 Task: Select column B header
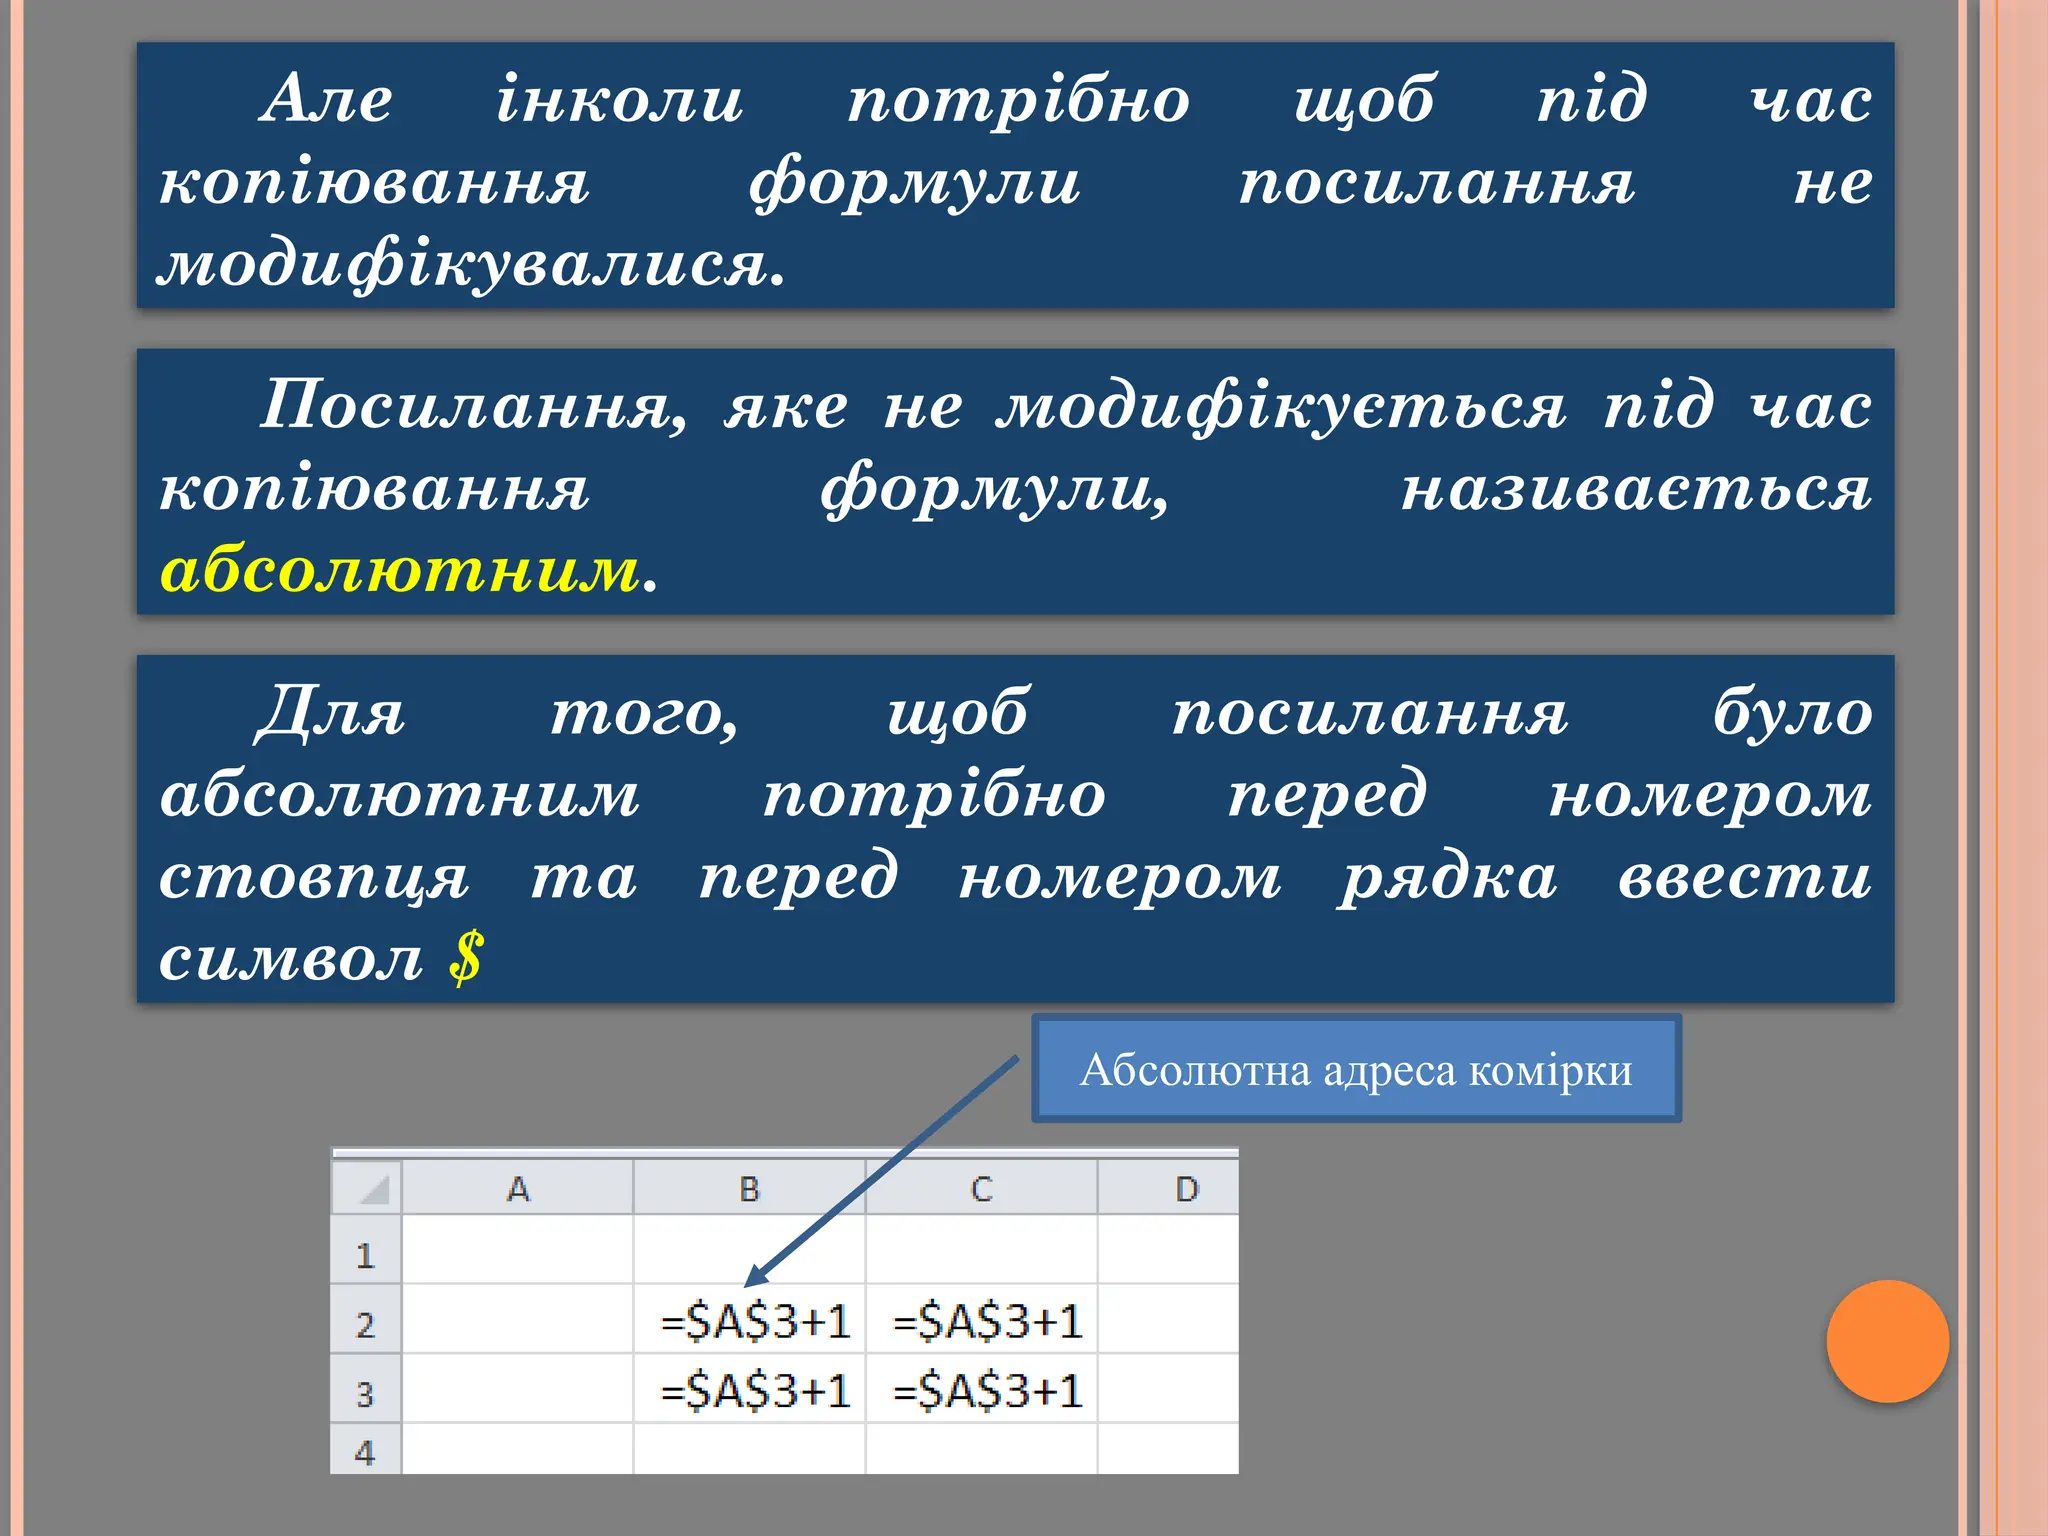[749, 1189]
